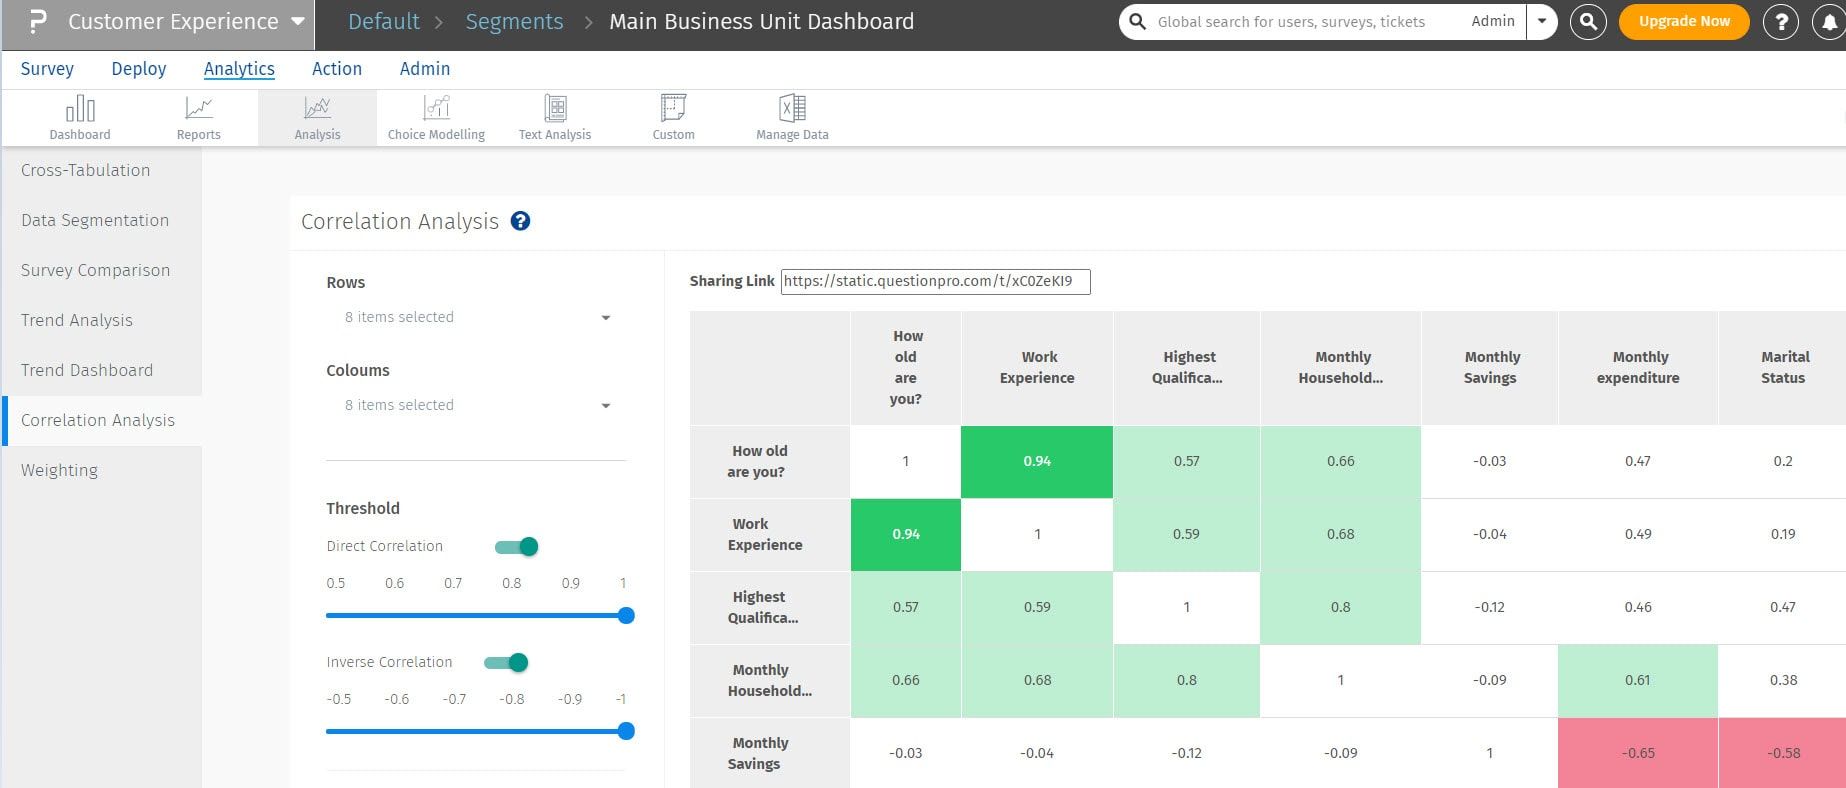Open the Dashboard icon in toolbar
This screenshot has width=1846, height=788.
(80, 109)
